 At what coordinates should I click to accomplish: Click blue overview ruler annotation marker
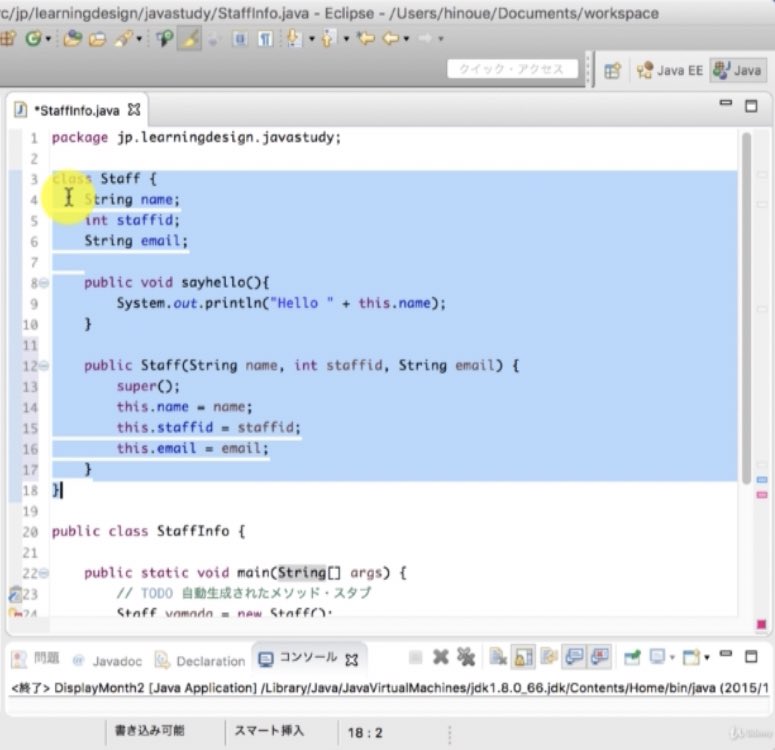pyautogui.click(x=762, y=480)
